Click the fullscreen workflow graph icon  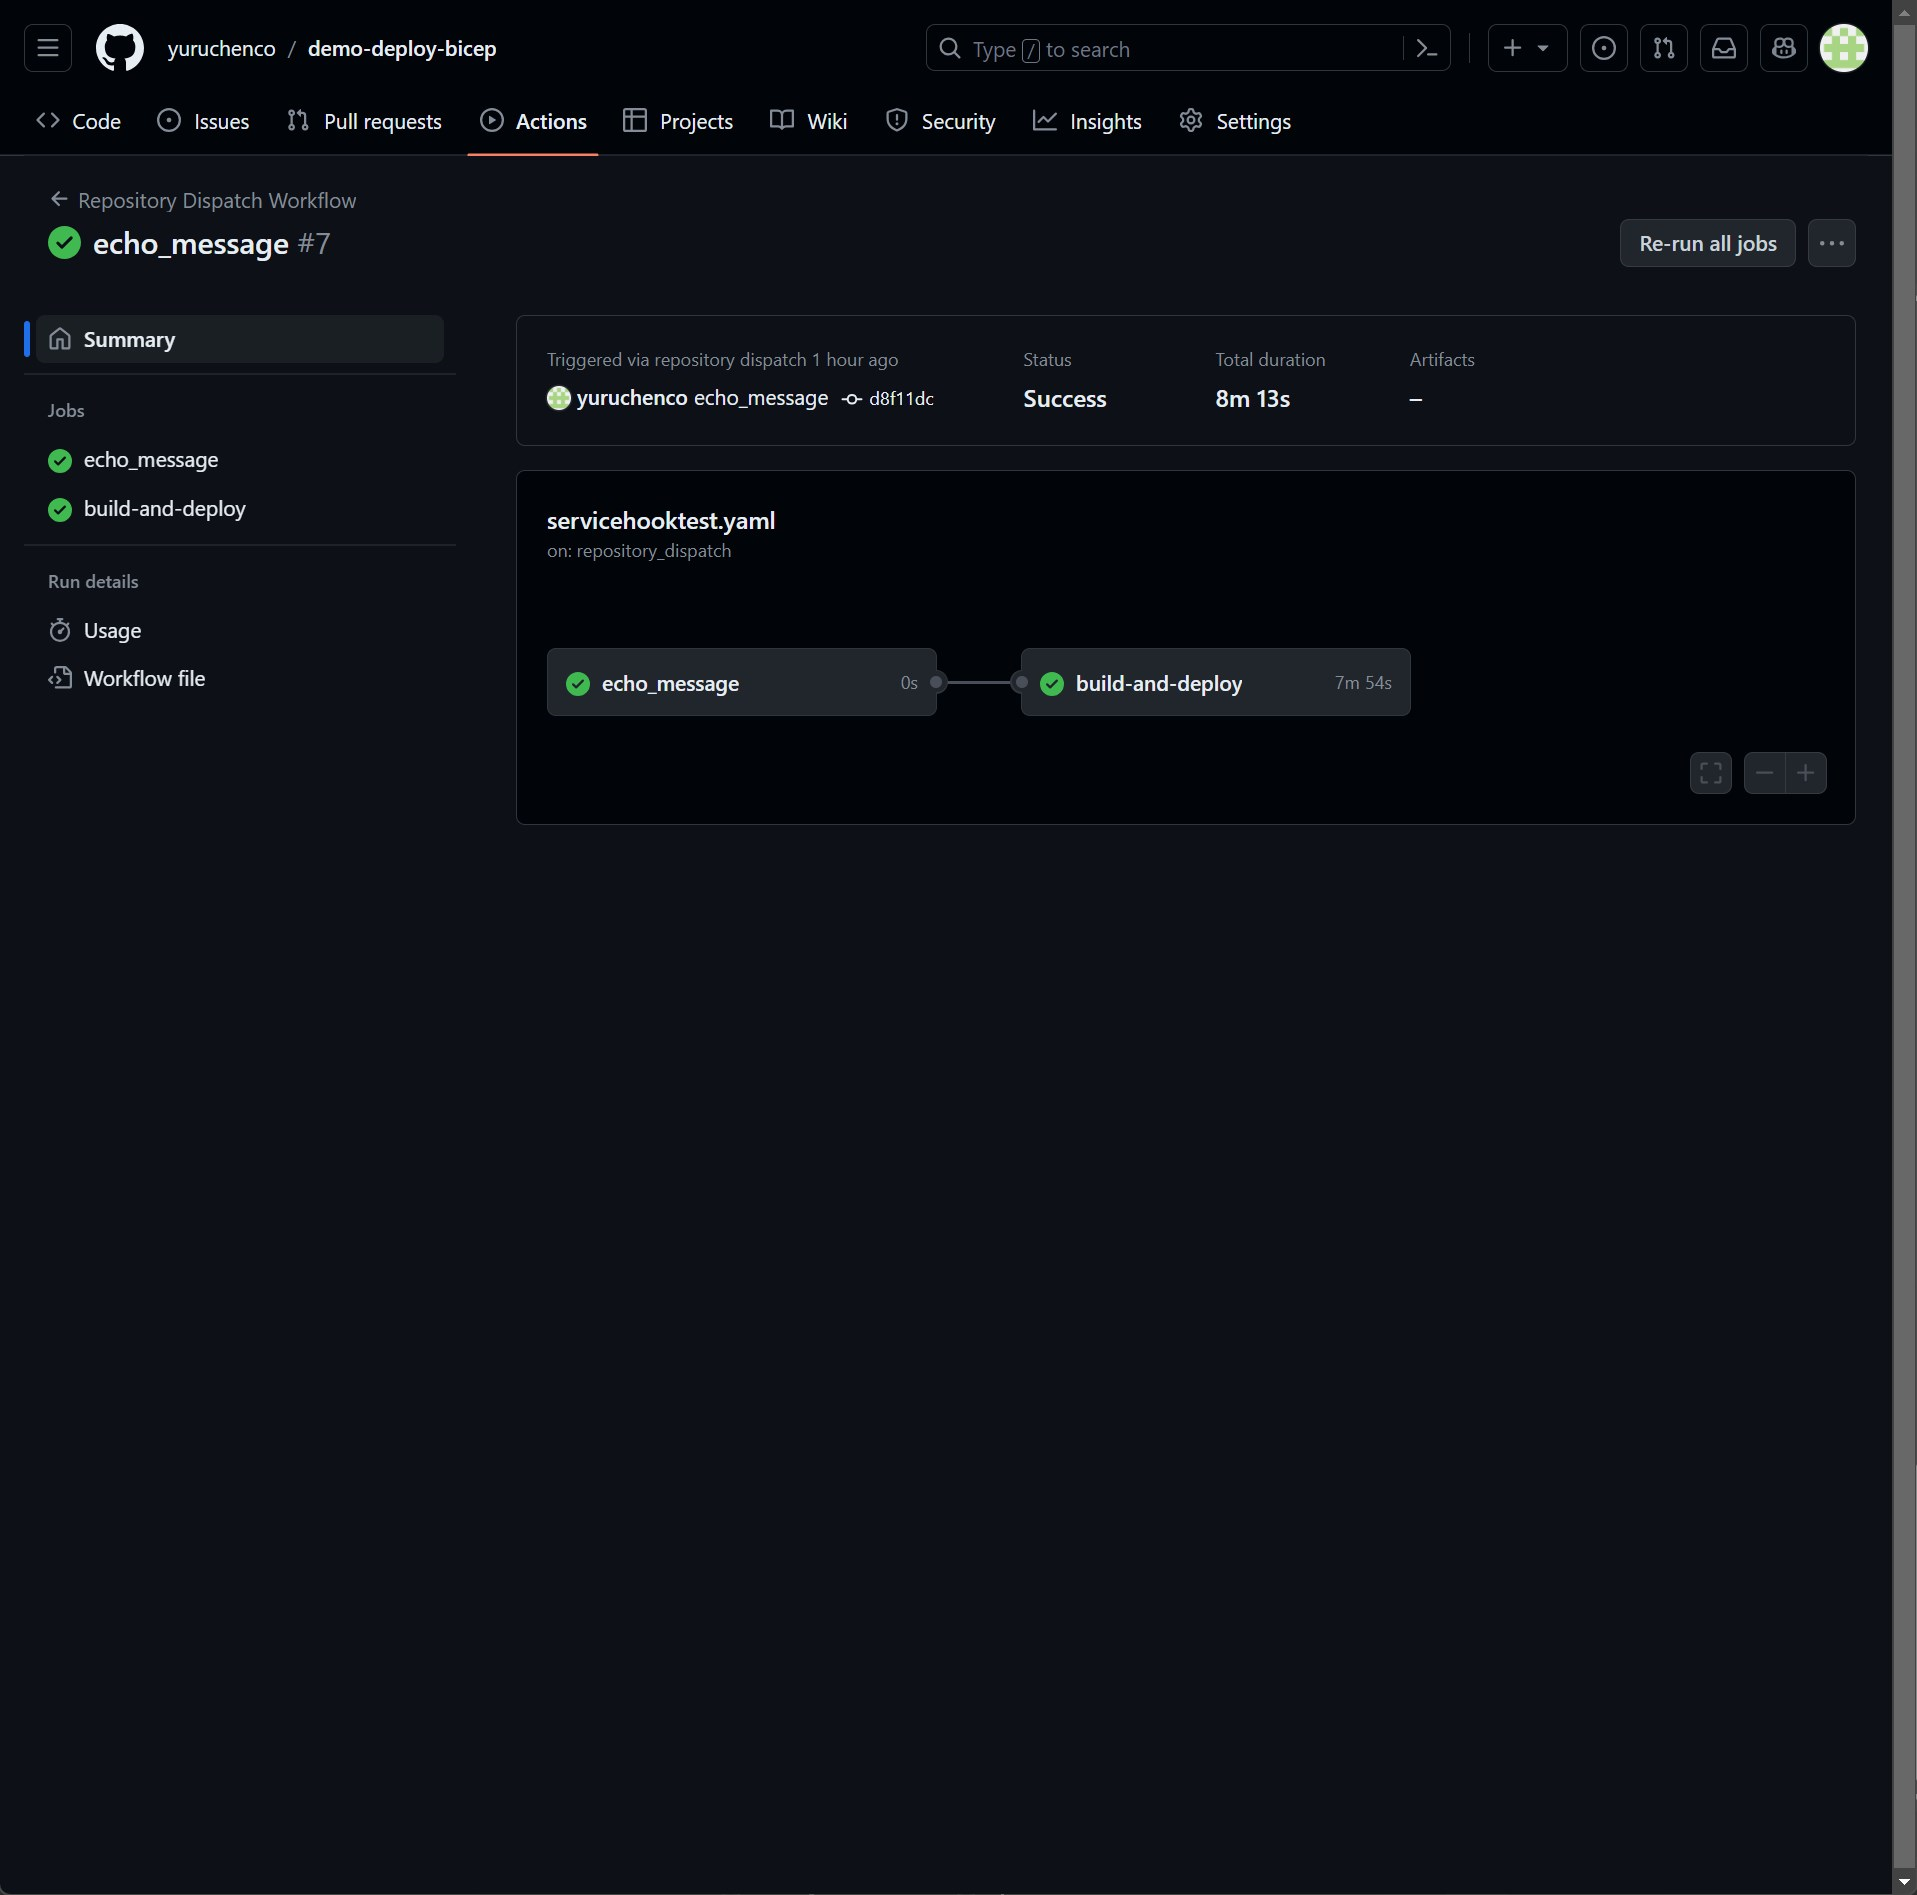(x=1711, y=773)
